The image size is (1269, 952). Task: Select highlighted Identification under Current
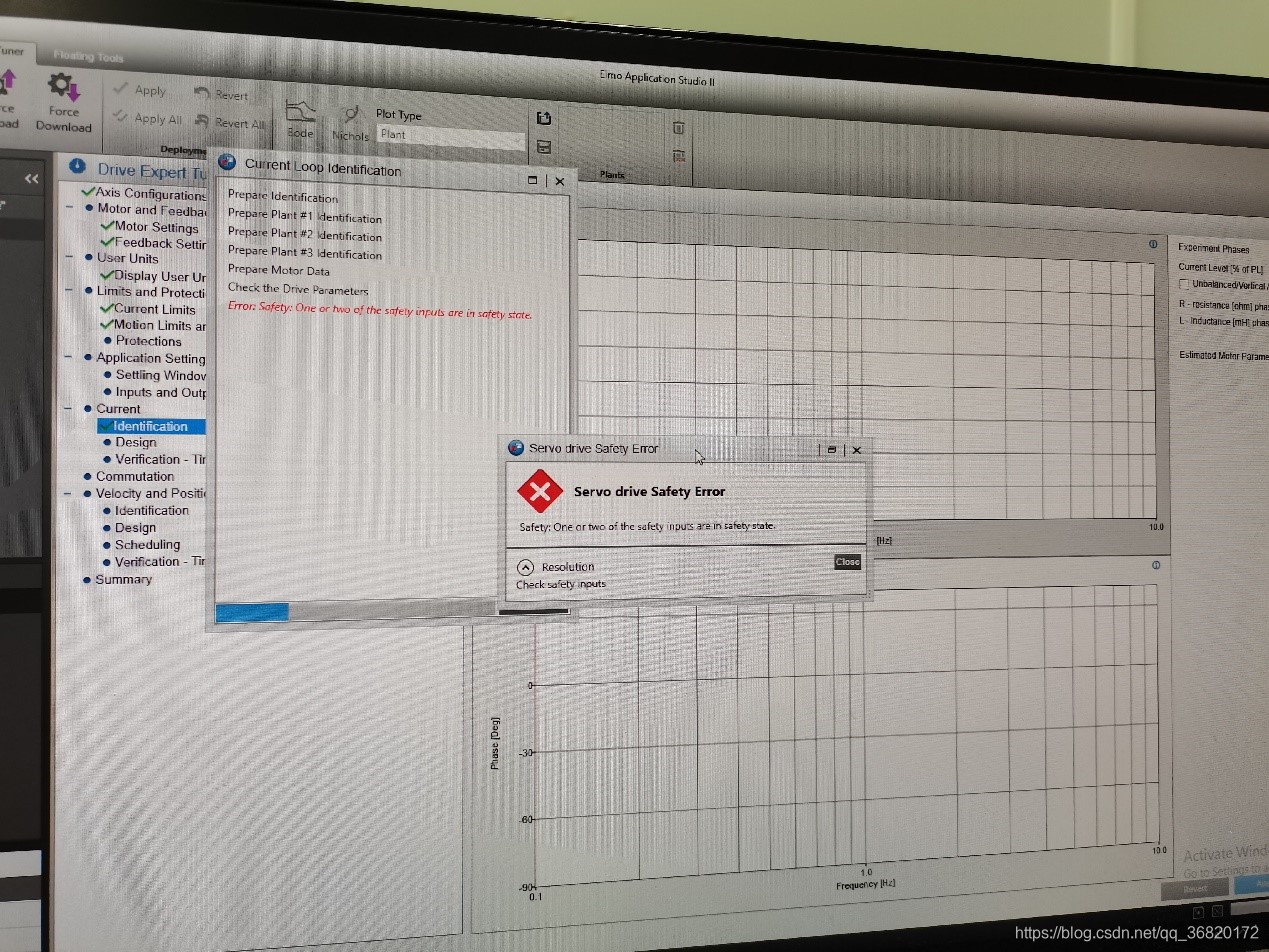pyautogui.click(x=150, y=426)
